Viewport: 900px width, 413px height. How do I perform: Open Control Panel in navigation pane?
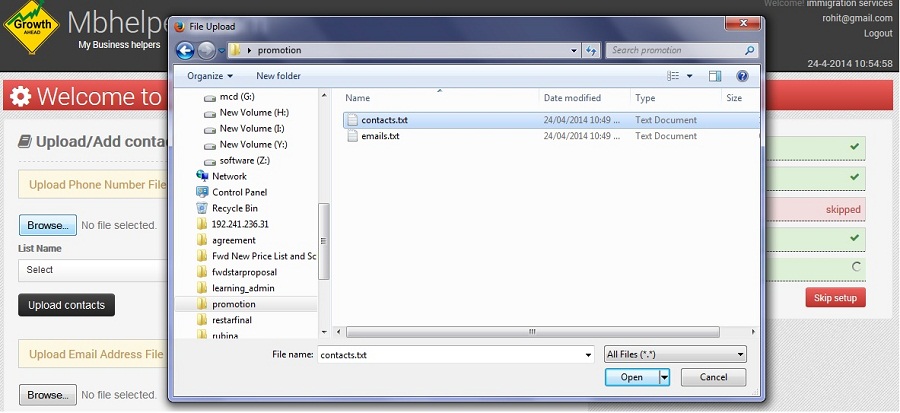(x=239, y=192)
